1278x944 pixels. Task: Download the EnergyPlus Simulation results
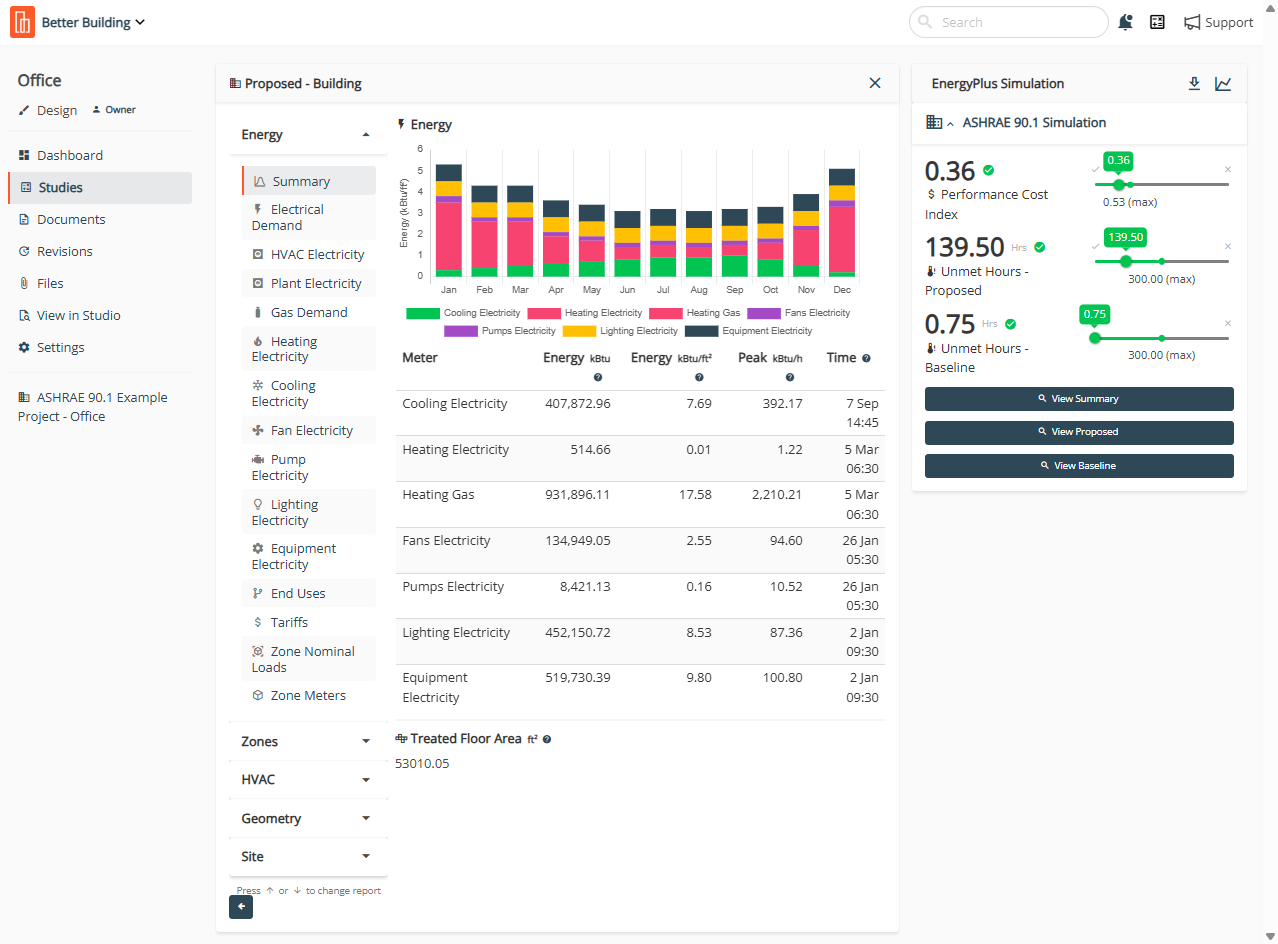coord(1194,84)
